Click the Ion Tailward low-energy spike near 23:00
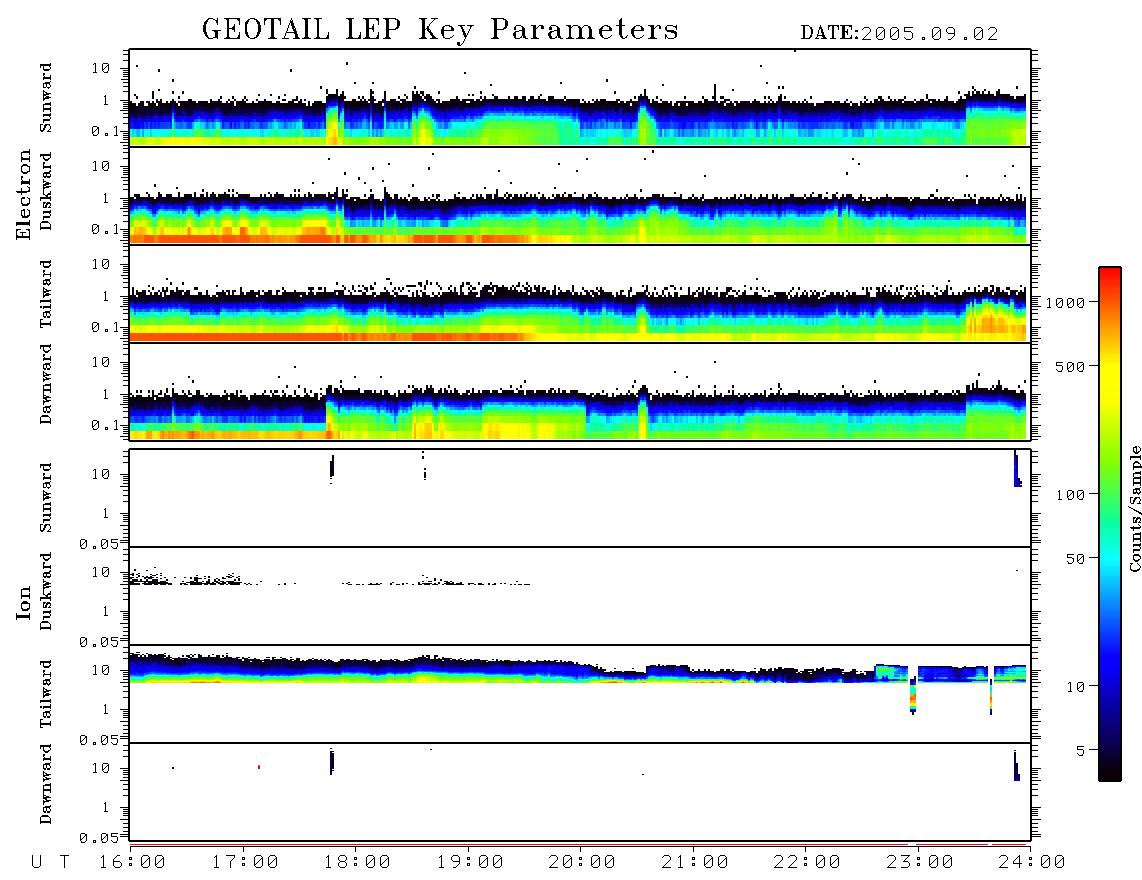Image resolution: width=1142 pixels, height=880 pixels. point(913,696)
